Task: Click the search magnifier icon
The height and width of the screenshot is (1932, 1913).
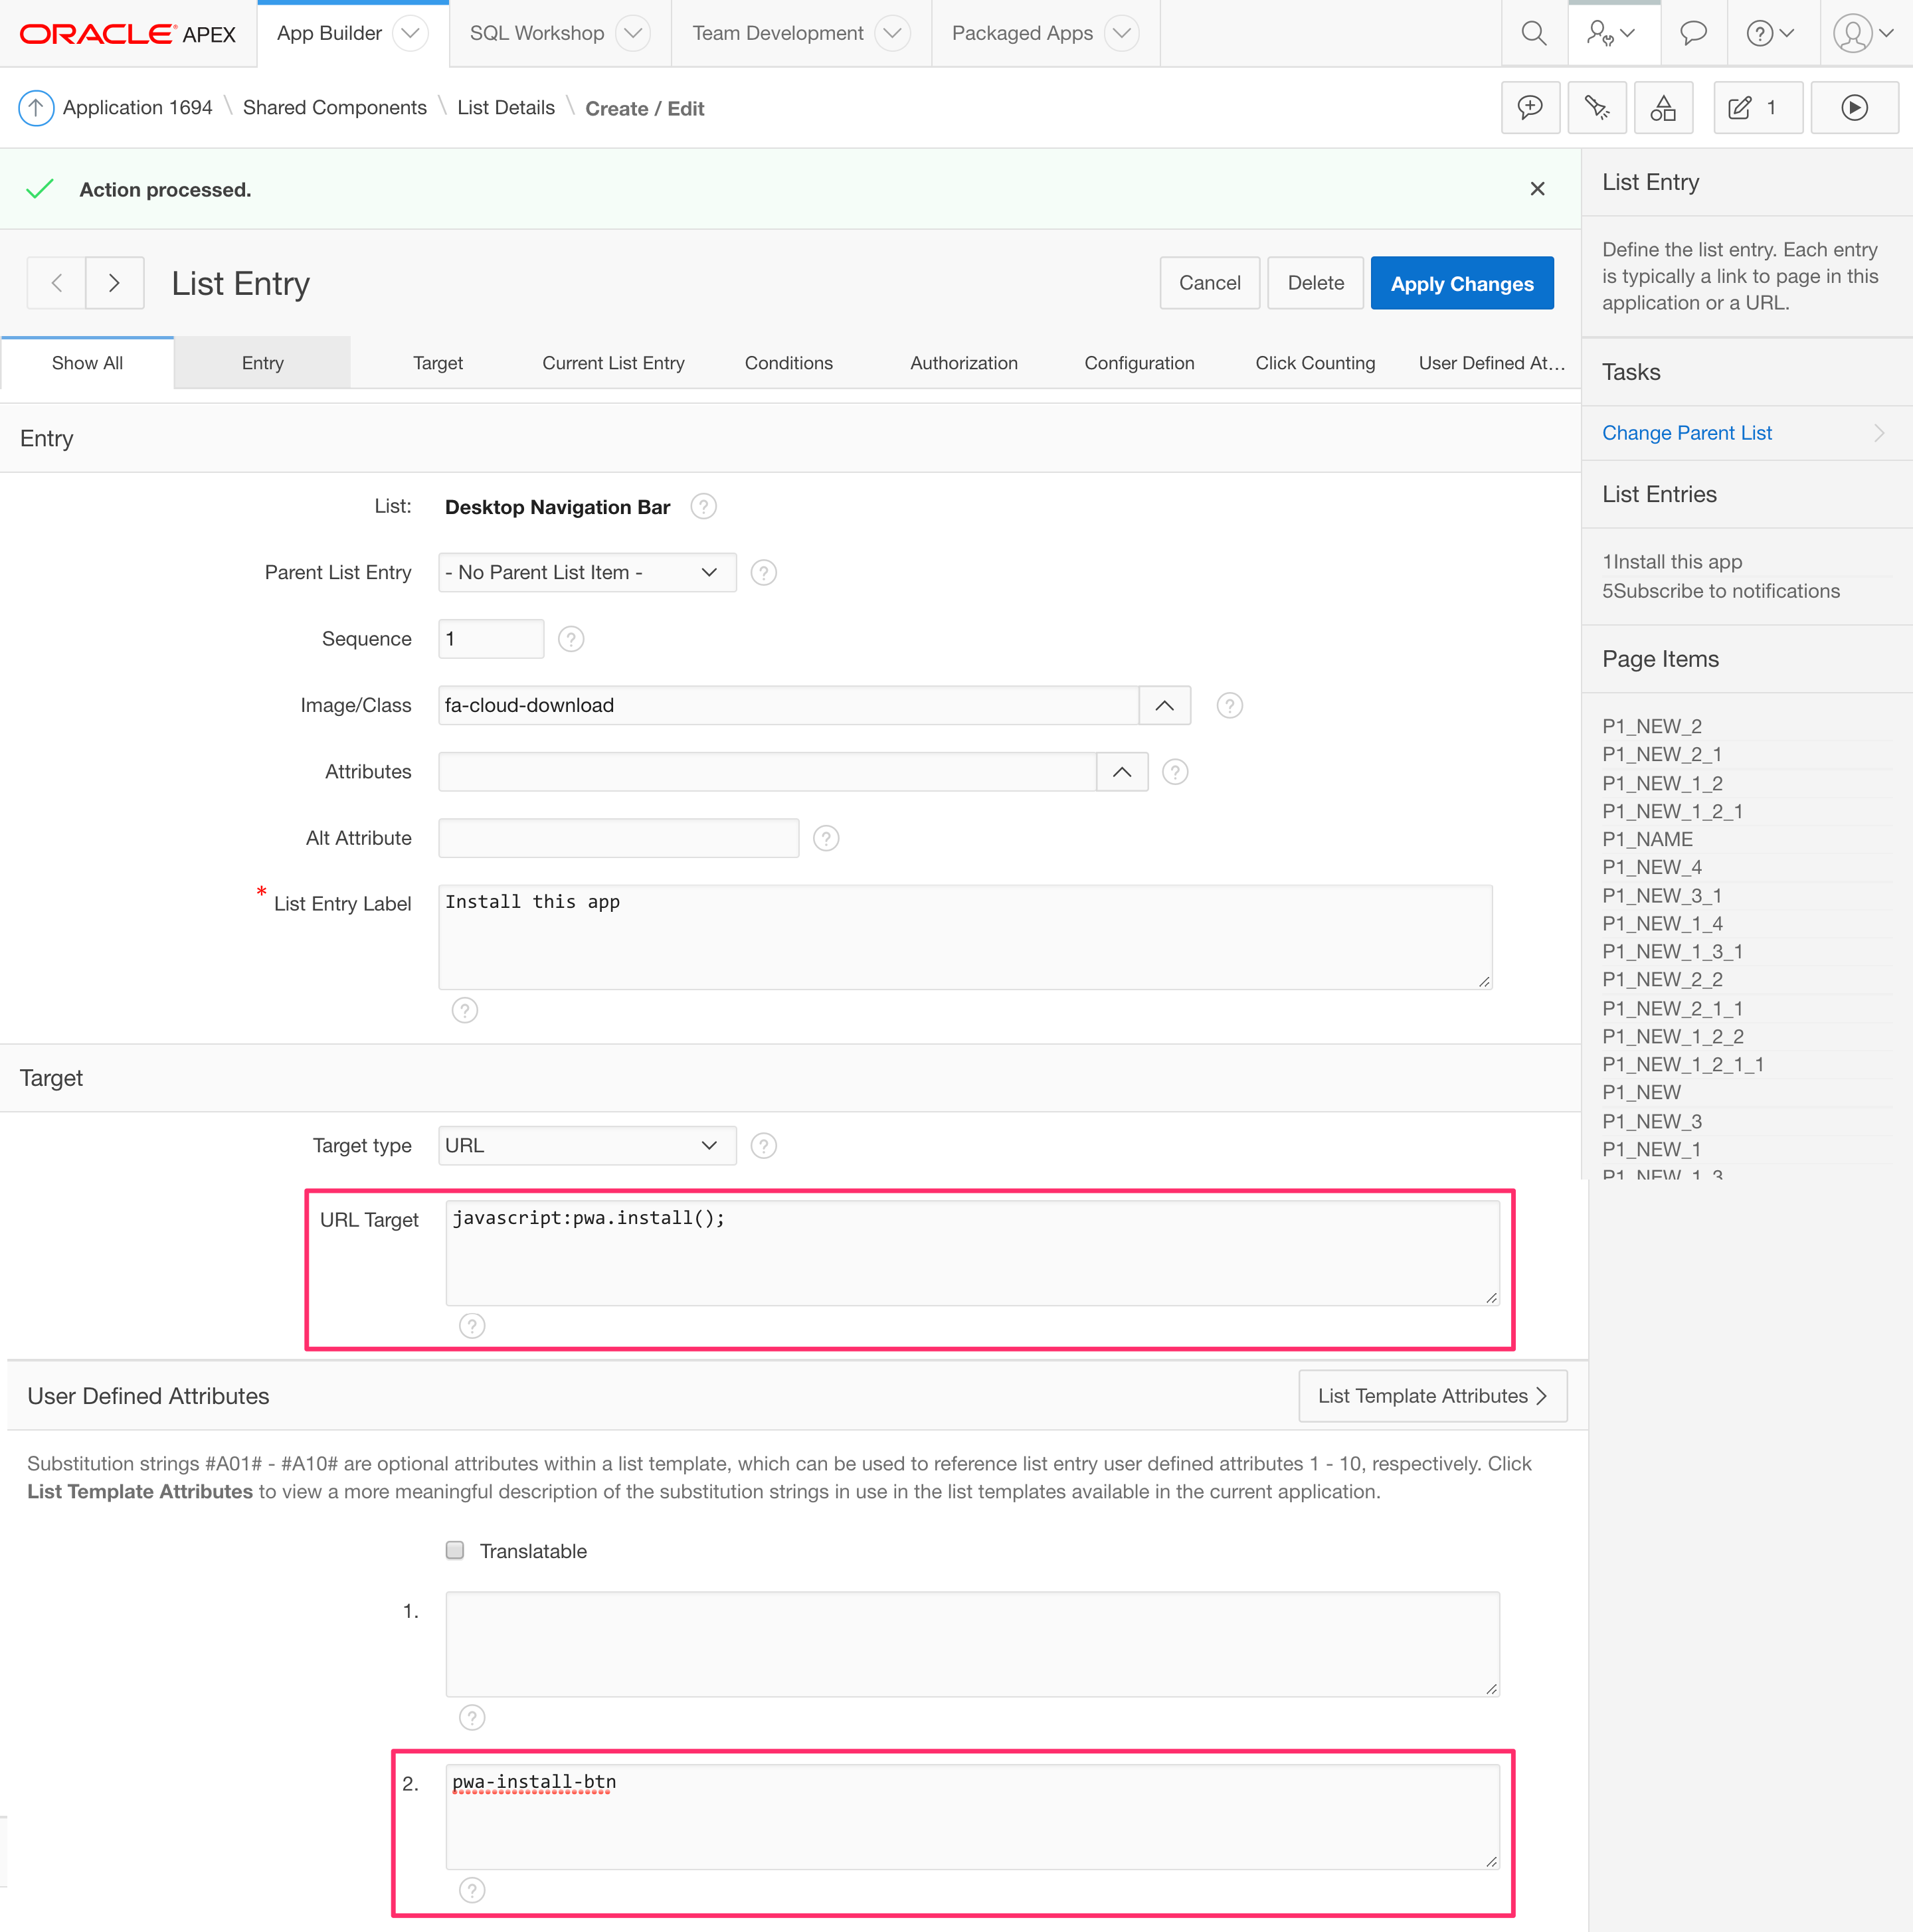Action: tap(1533, 33)
